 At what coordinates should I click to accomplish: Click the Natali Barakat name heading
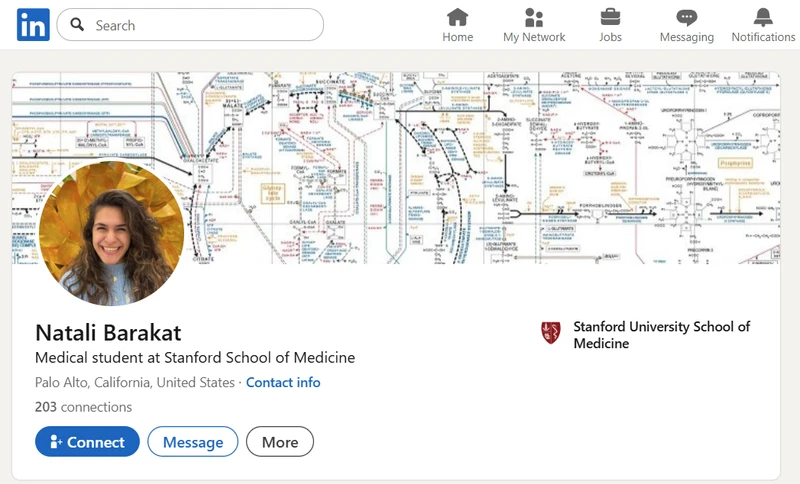[108, 332]
